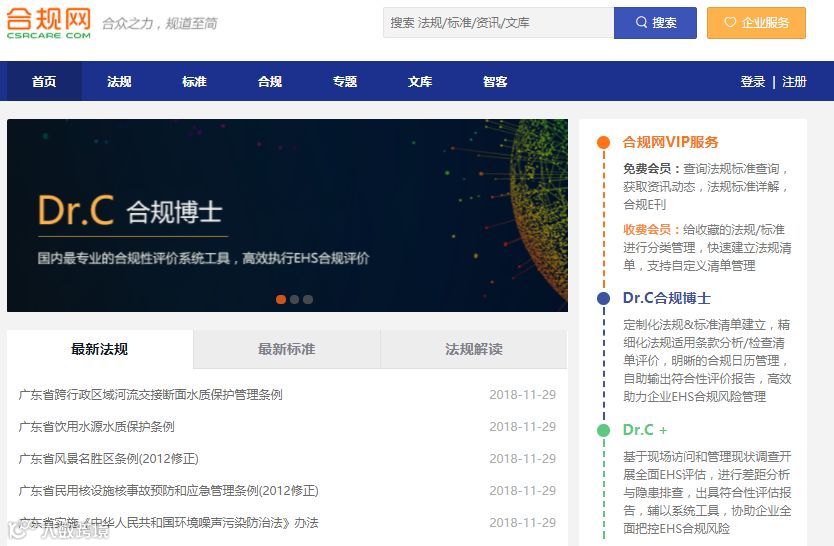Click the Dr.C + sidebar heading
834x546 pixels.
(645, 430)
